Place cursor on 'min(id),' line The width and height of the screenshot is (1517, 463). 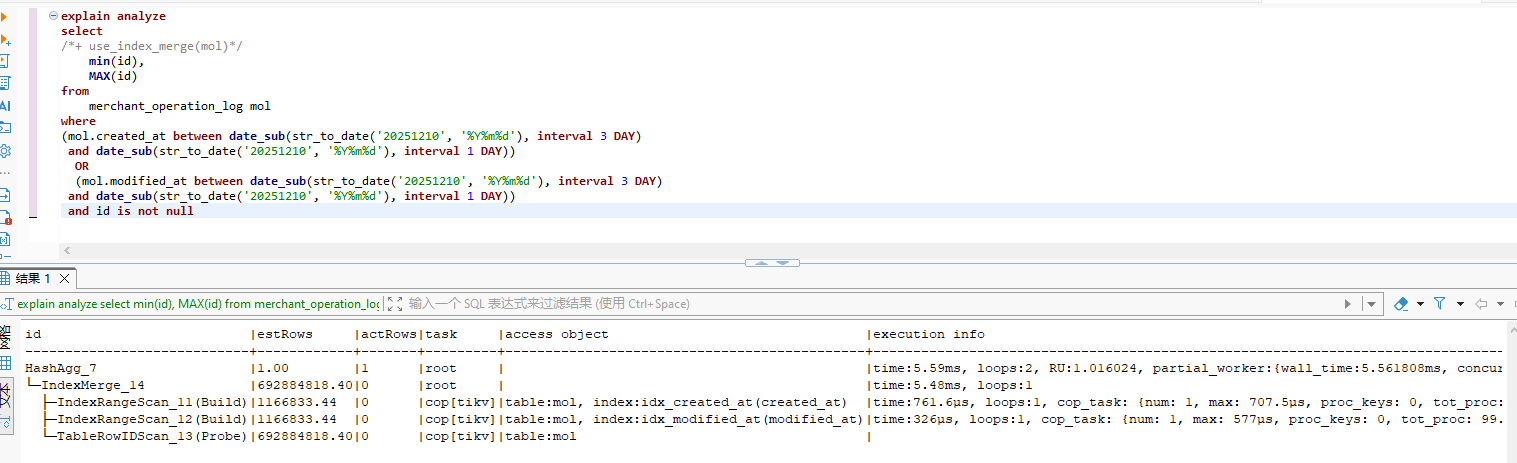116,61
